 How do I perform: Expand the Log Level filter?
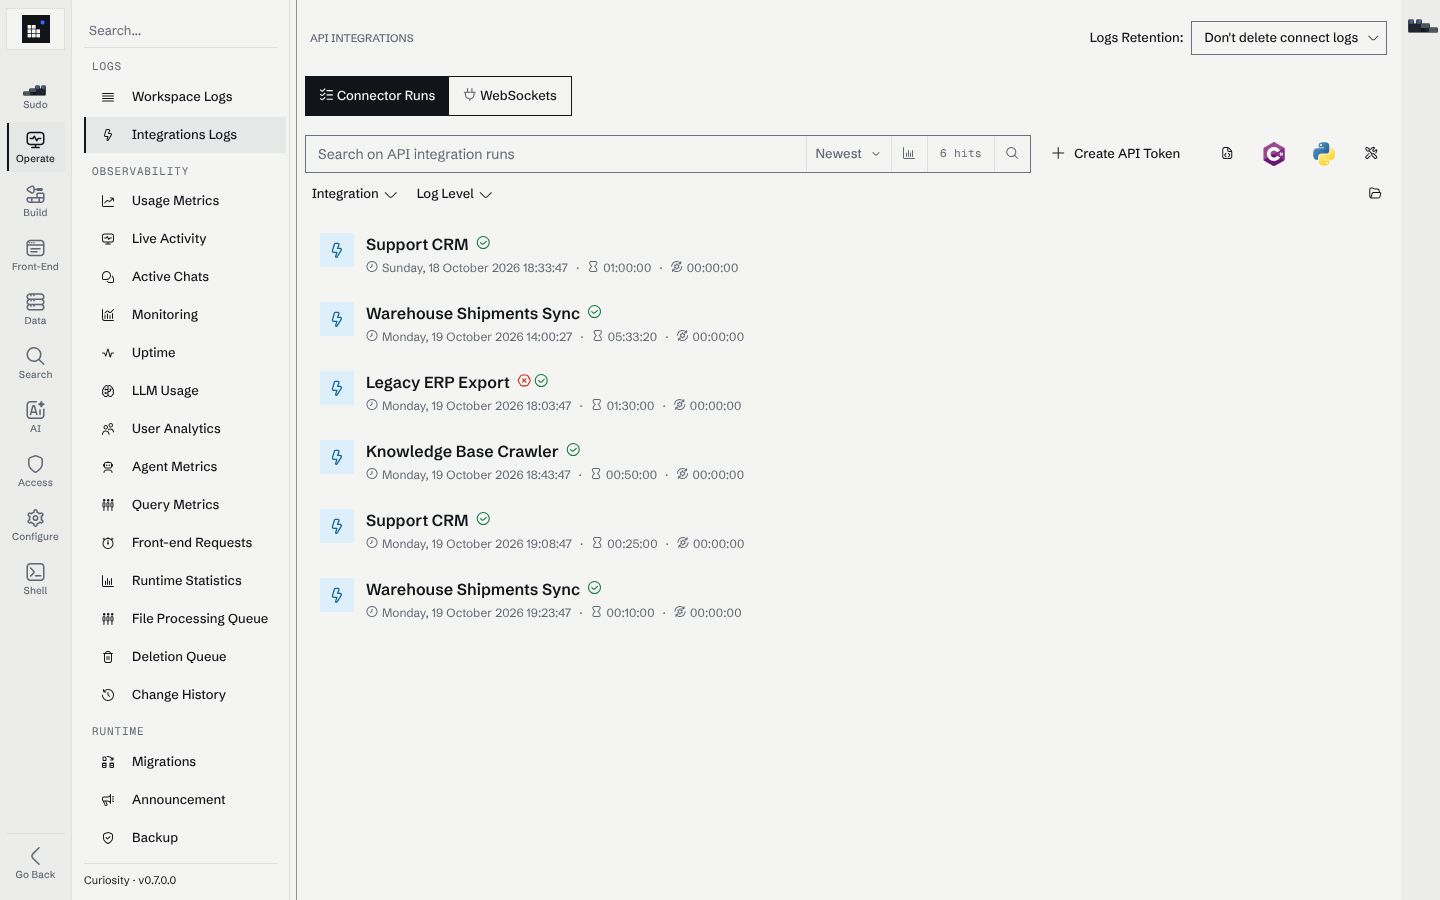(x=454, y=194)
